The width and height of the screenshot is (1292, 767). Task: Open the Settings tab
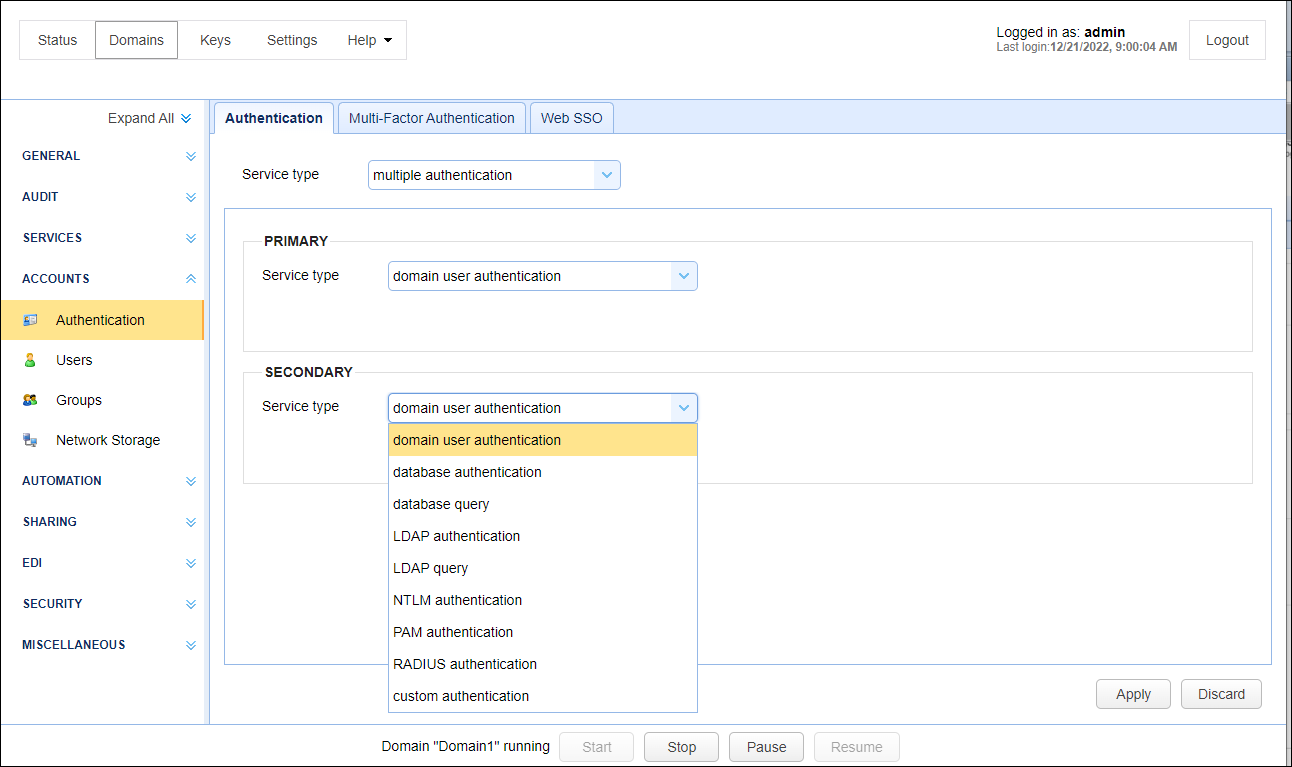point(292,40)
